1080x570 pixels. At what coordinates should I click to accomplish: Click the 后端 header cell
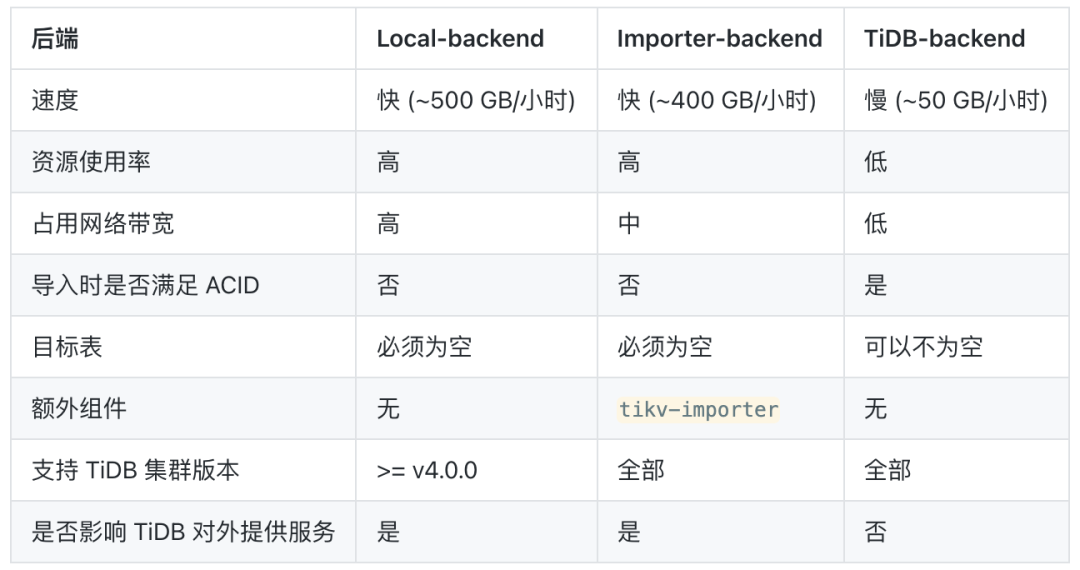[x=55, y=39]
